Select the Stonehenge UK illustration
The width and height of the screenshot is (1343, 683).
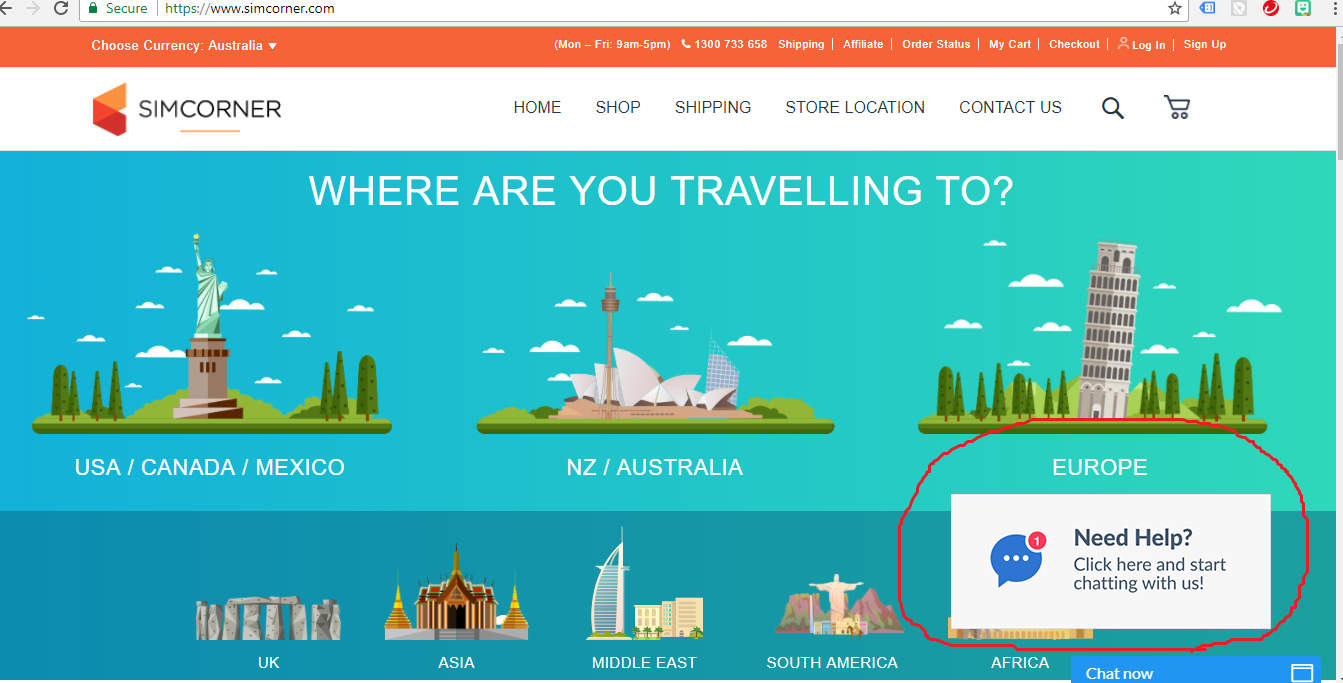point(268,618)
